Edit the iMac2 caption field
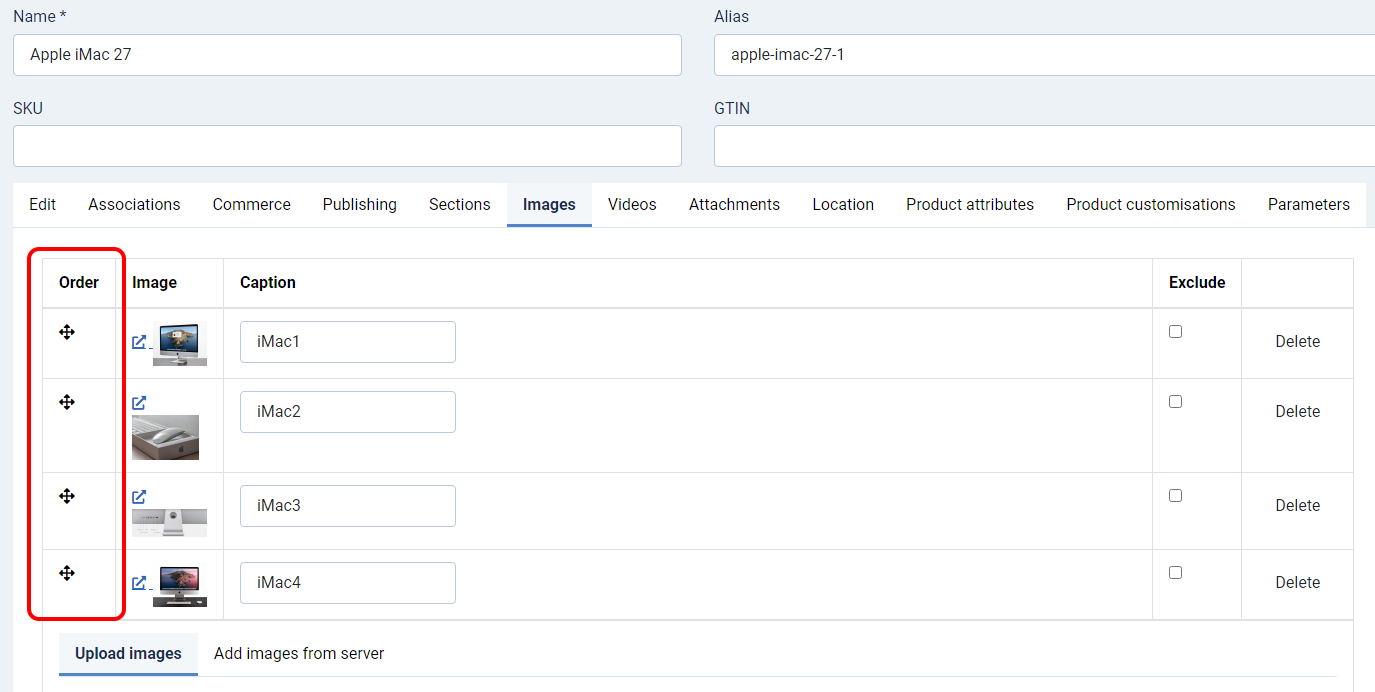1375x692 pixels. (x=348, y=412)
